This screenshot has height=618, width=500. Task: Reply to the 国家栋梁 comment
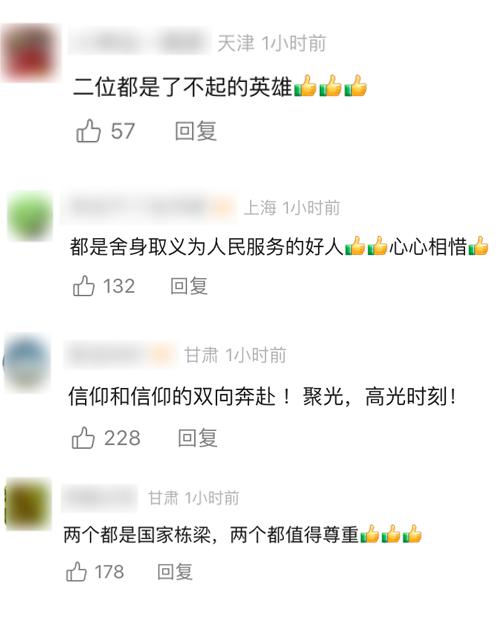175,572
